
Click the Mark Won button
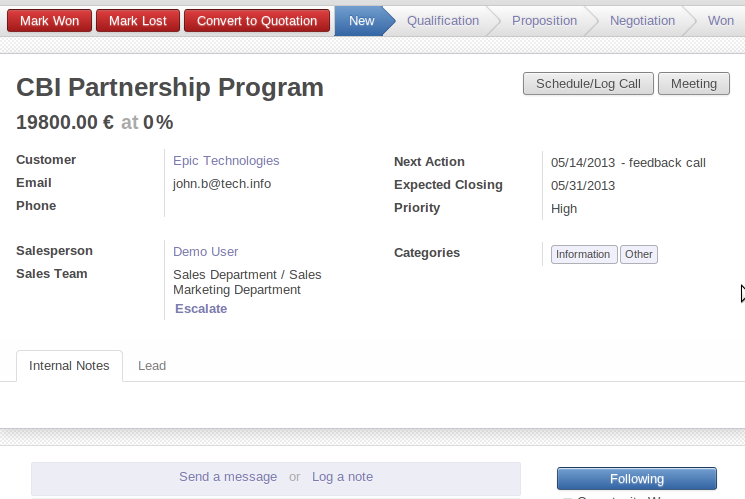pyautogui.click(x=48, y=21)
